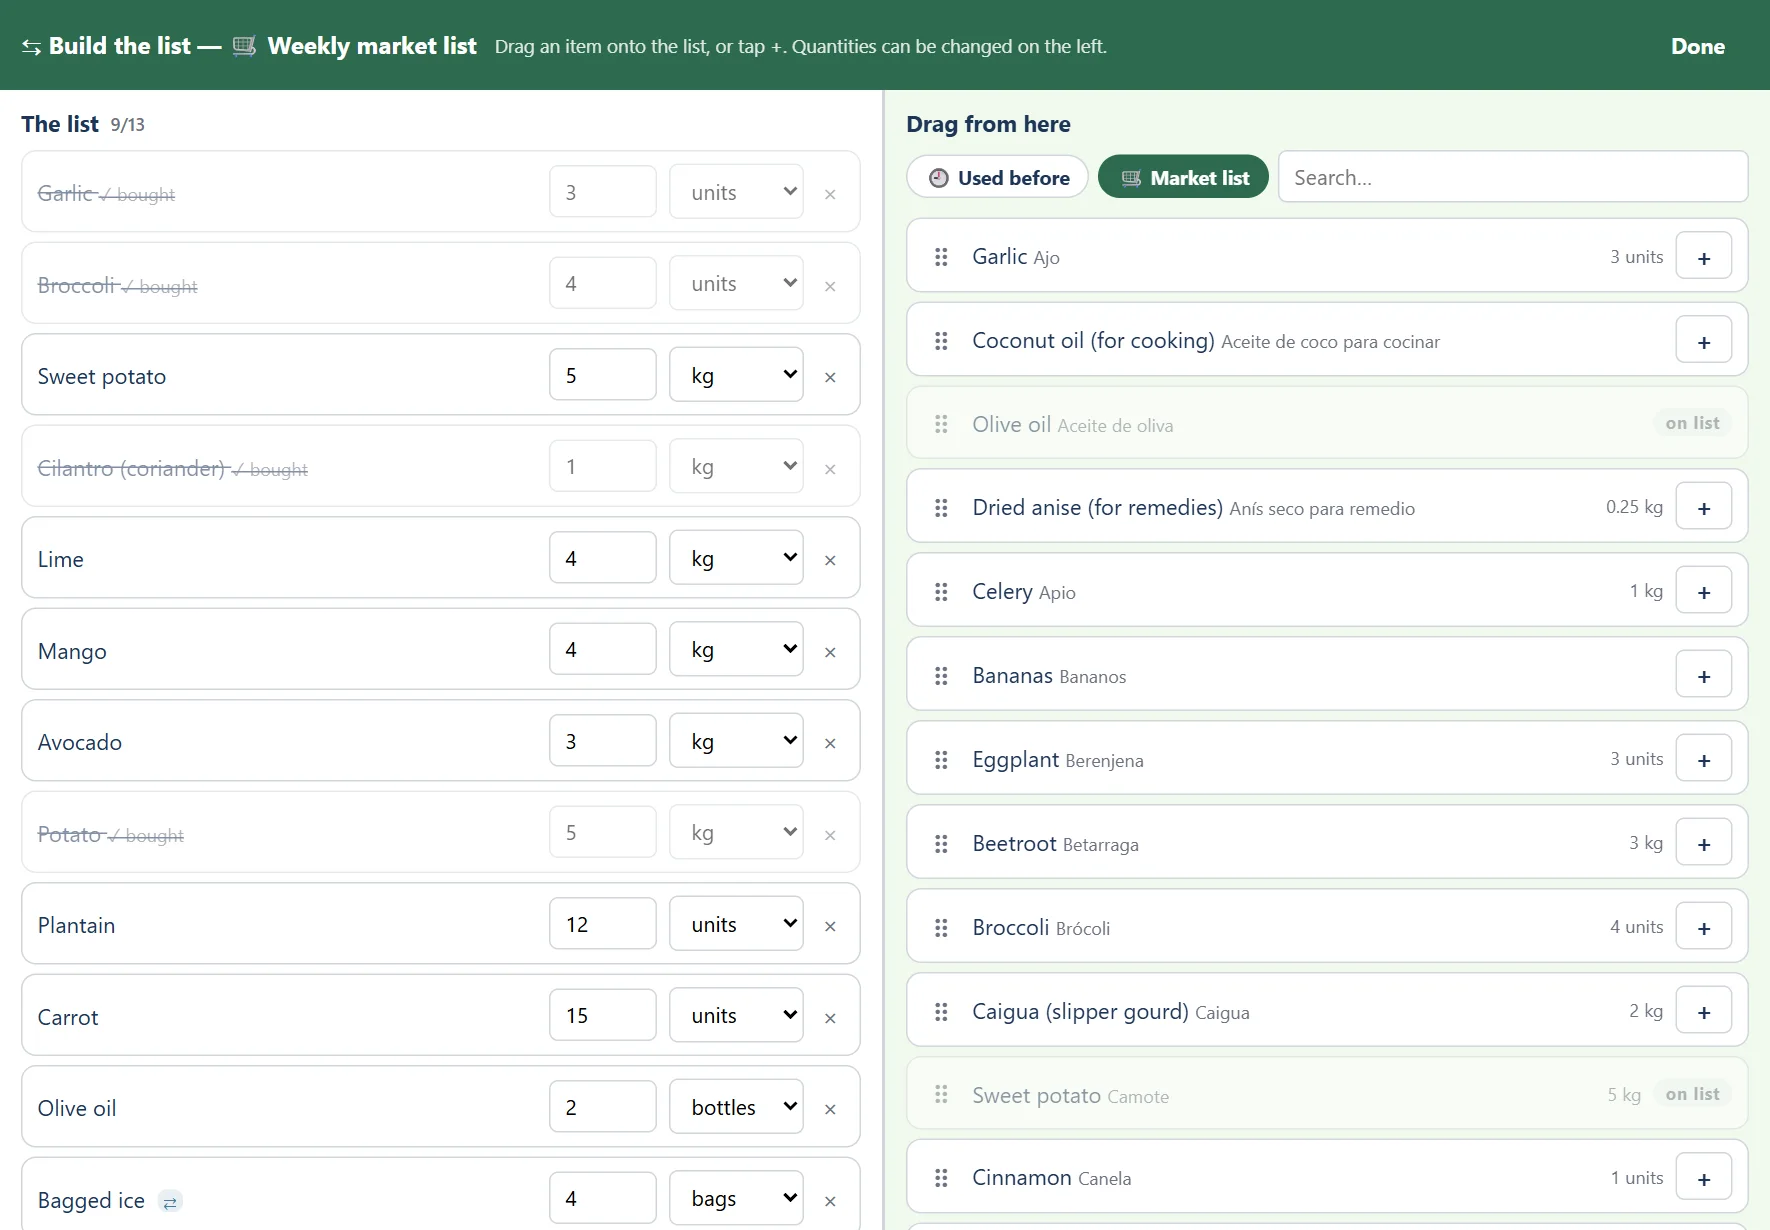
Task: Delete the Bagged ice row
Action: point(830,1201)
